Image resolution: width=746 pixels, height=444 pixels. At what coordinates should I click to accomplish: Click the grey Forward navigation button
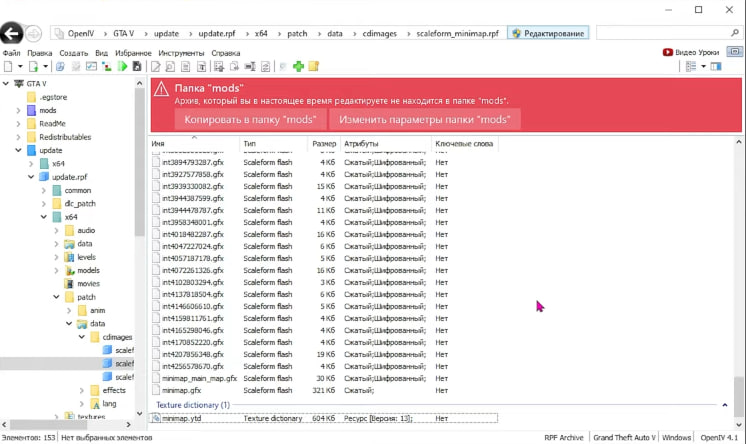tap(33, 33)
